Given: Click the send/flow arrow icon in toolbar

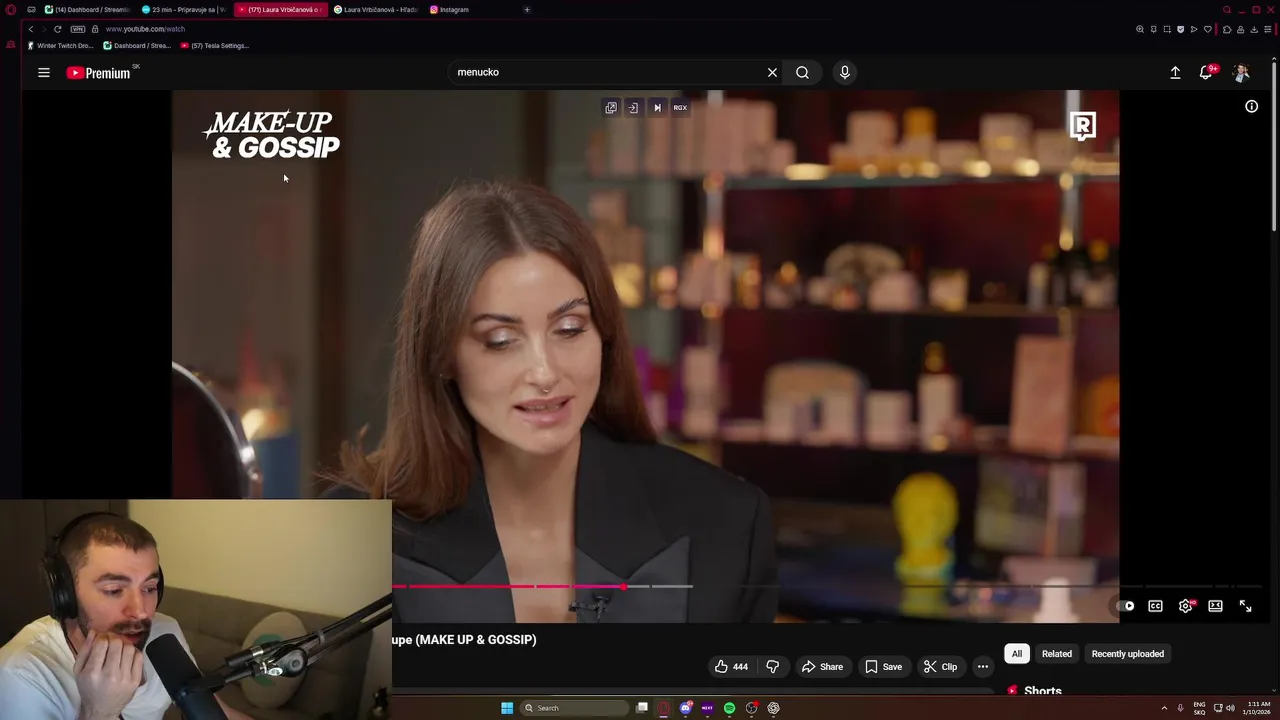Looking at the screenshot, I should 1193,29.
